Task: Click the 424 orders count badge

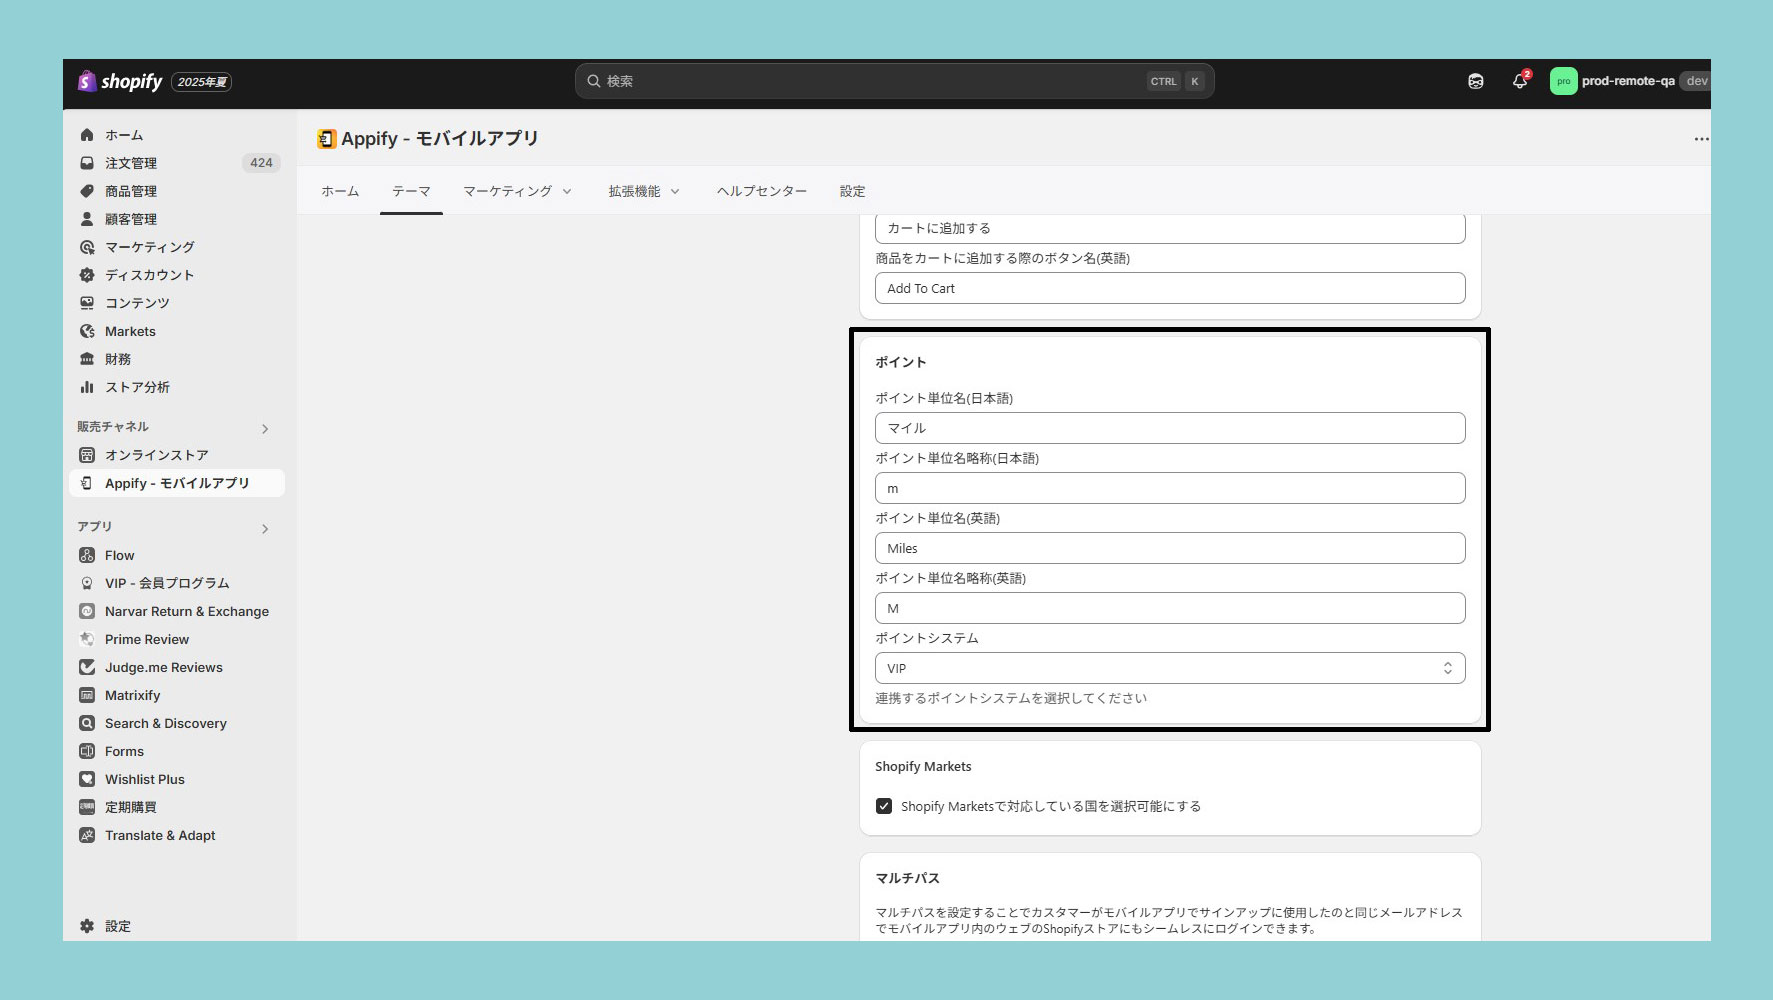Action: [x=261, y=163]
